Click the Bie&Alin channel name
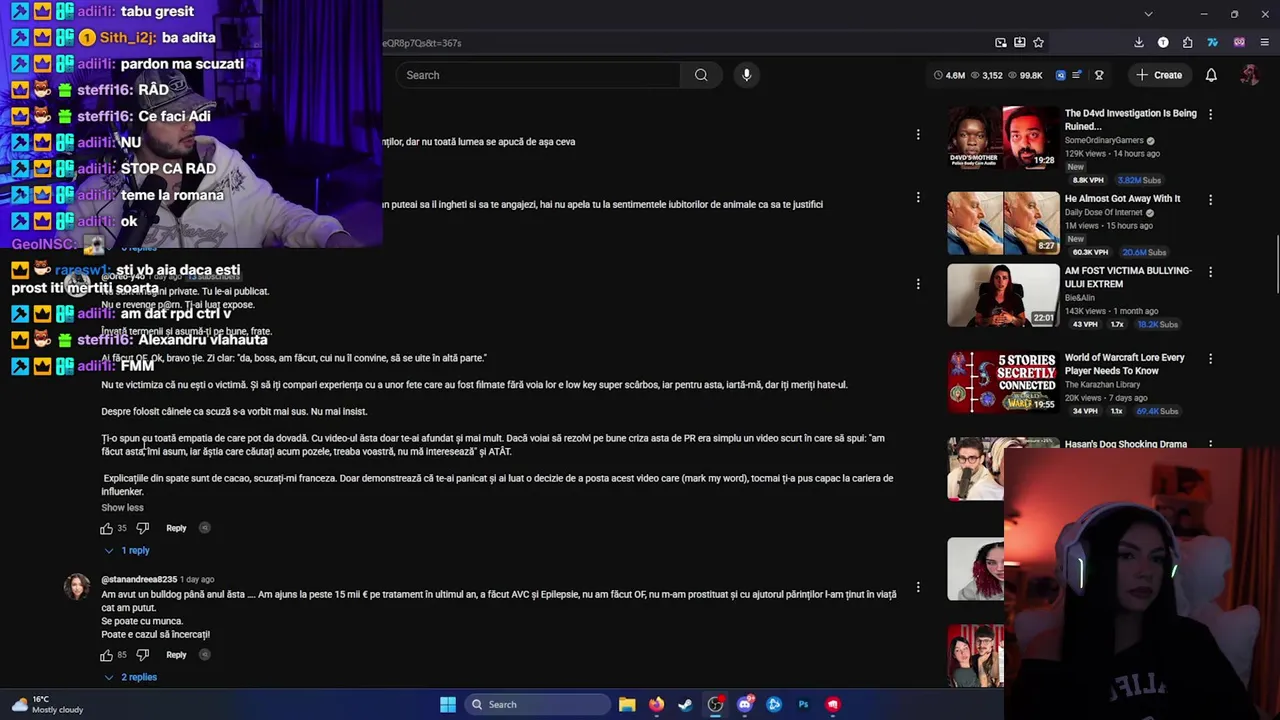Viewport: 1280px width, 720px height. coord(1080,298)
